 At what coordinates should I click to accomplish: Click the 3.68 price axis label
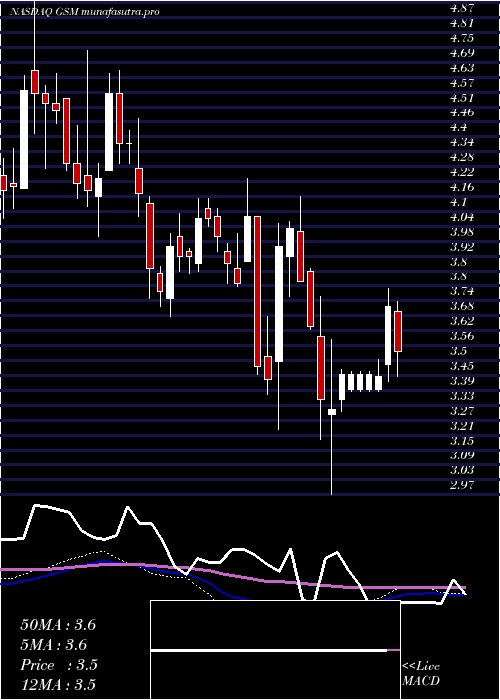pos(462,306)
